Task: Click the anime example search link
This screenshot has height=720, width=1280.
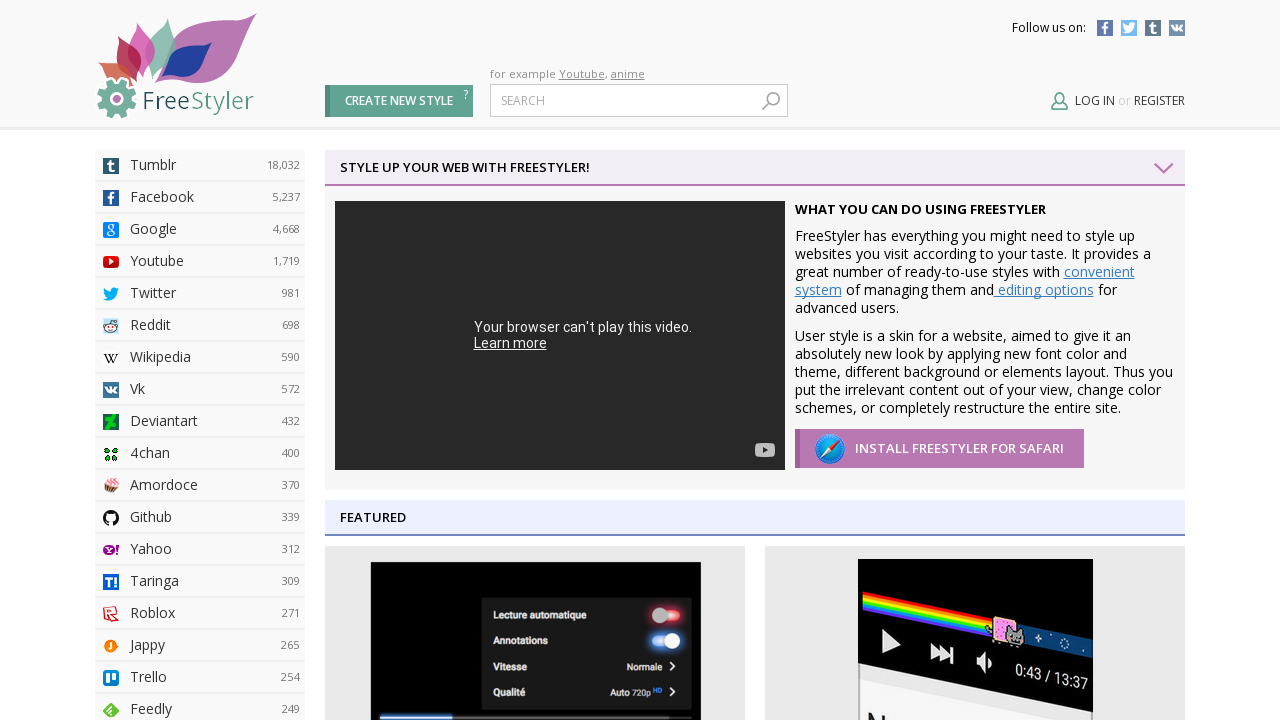Action: point(628,74)
